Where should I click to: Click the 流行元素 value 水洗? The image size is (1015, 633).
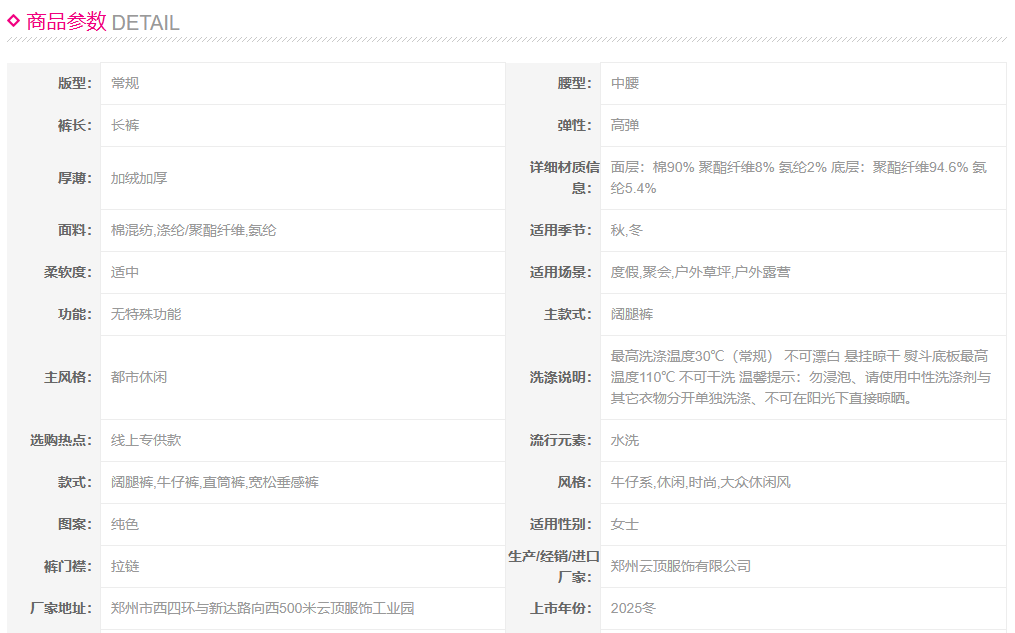tap(625, 440)
